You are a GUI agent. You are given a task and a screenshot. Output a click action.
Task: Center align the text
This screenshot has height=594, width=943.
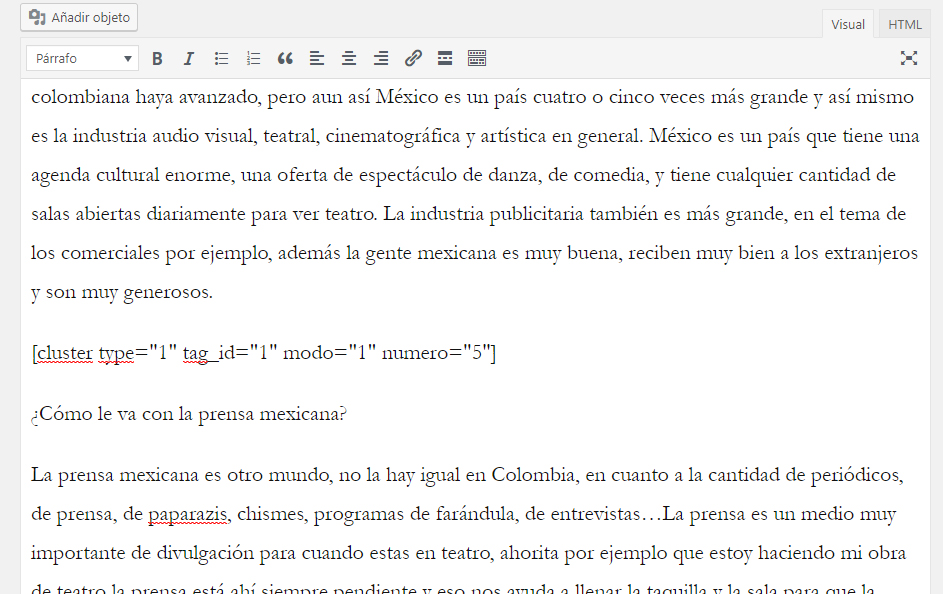pyautogui.click(x=349, y=58)
